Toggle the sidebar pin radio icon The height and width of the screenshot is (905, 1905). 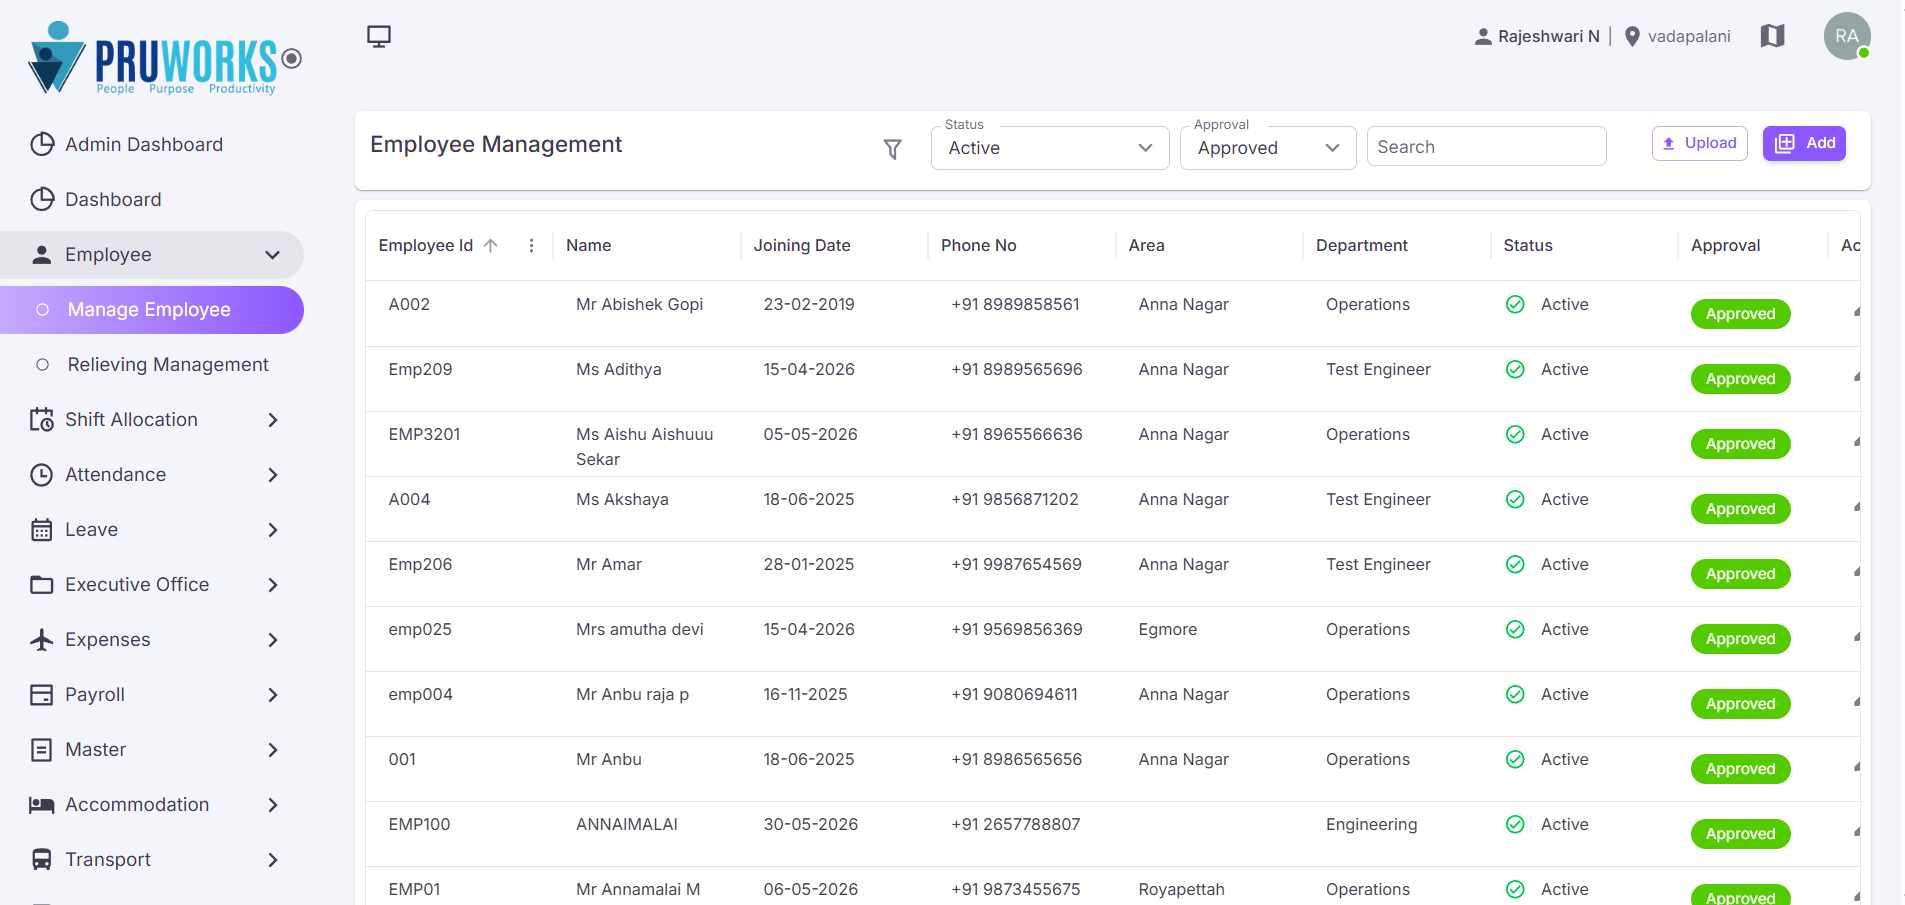click(x=291, y=58)
